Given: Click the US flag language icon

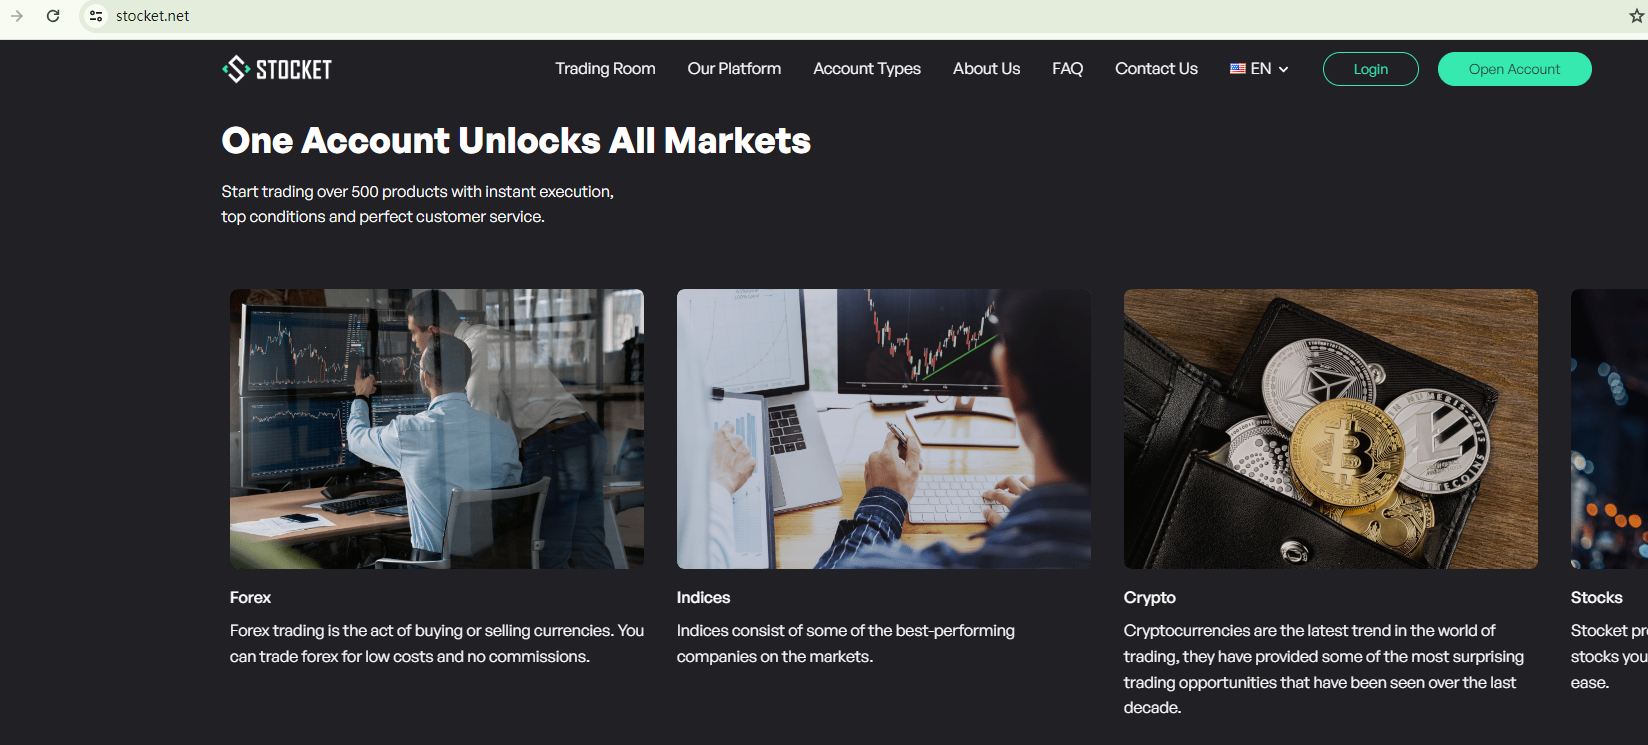Looking at the screenshot, I should [x=1238, y=69].
